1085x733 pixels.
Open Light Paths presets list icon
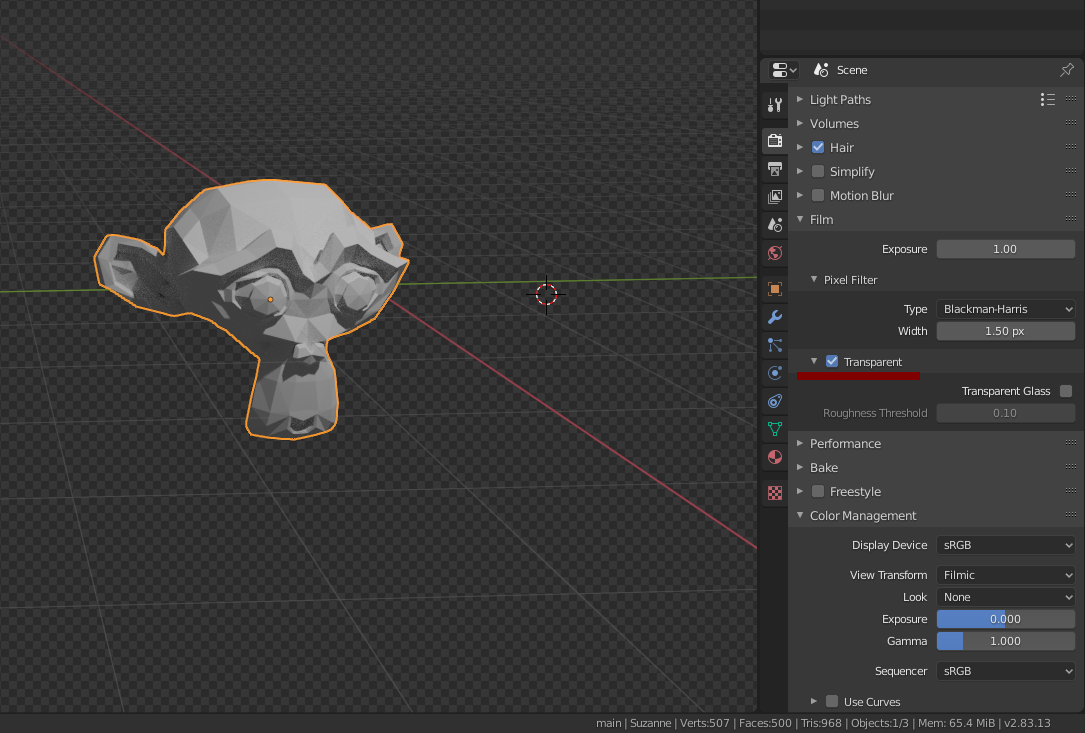coord(1048,100)
